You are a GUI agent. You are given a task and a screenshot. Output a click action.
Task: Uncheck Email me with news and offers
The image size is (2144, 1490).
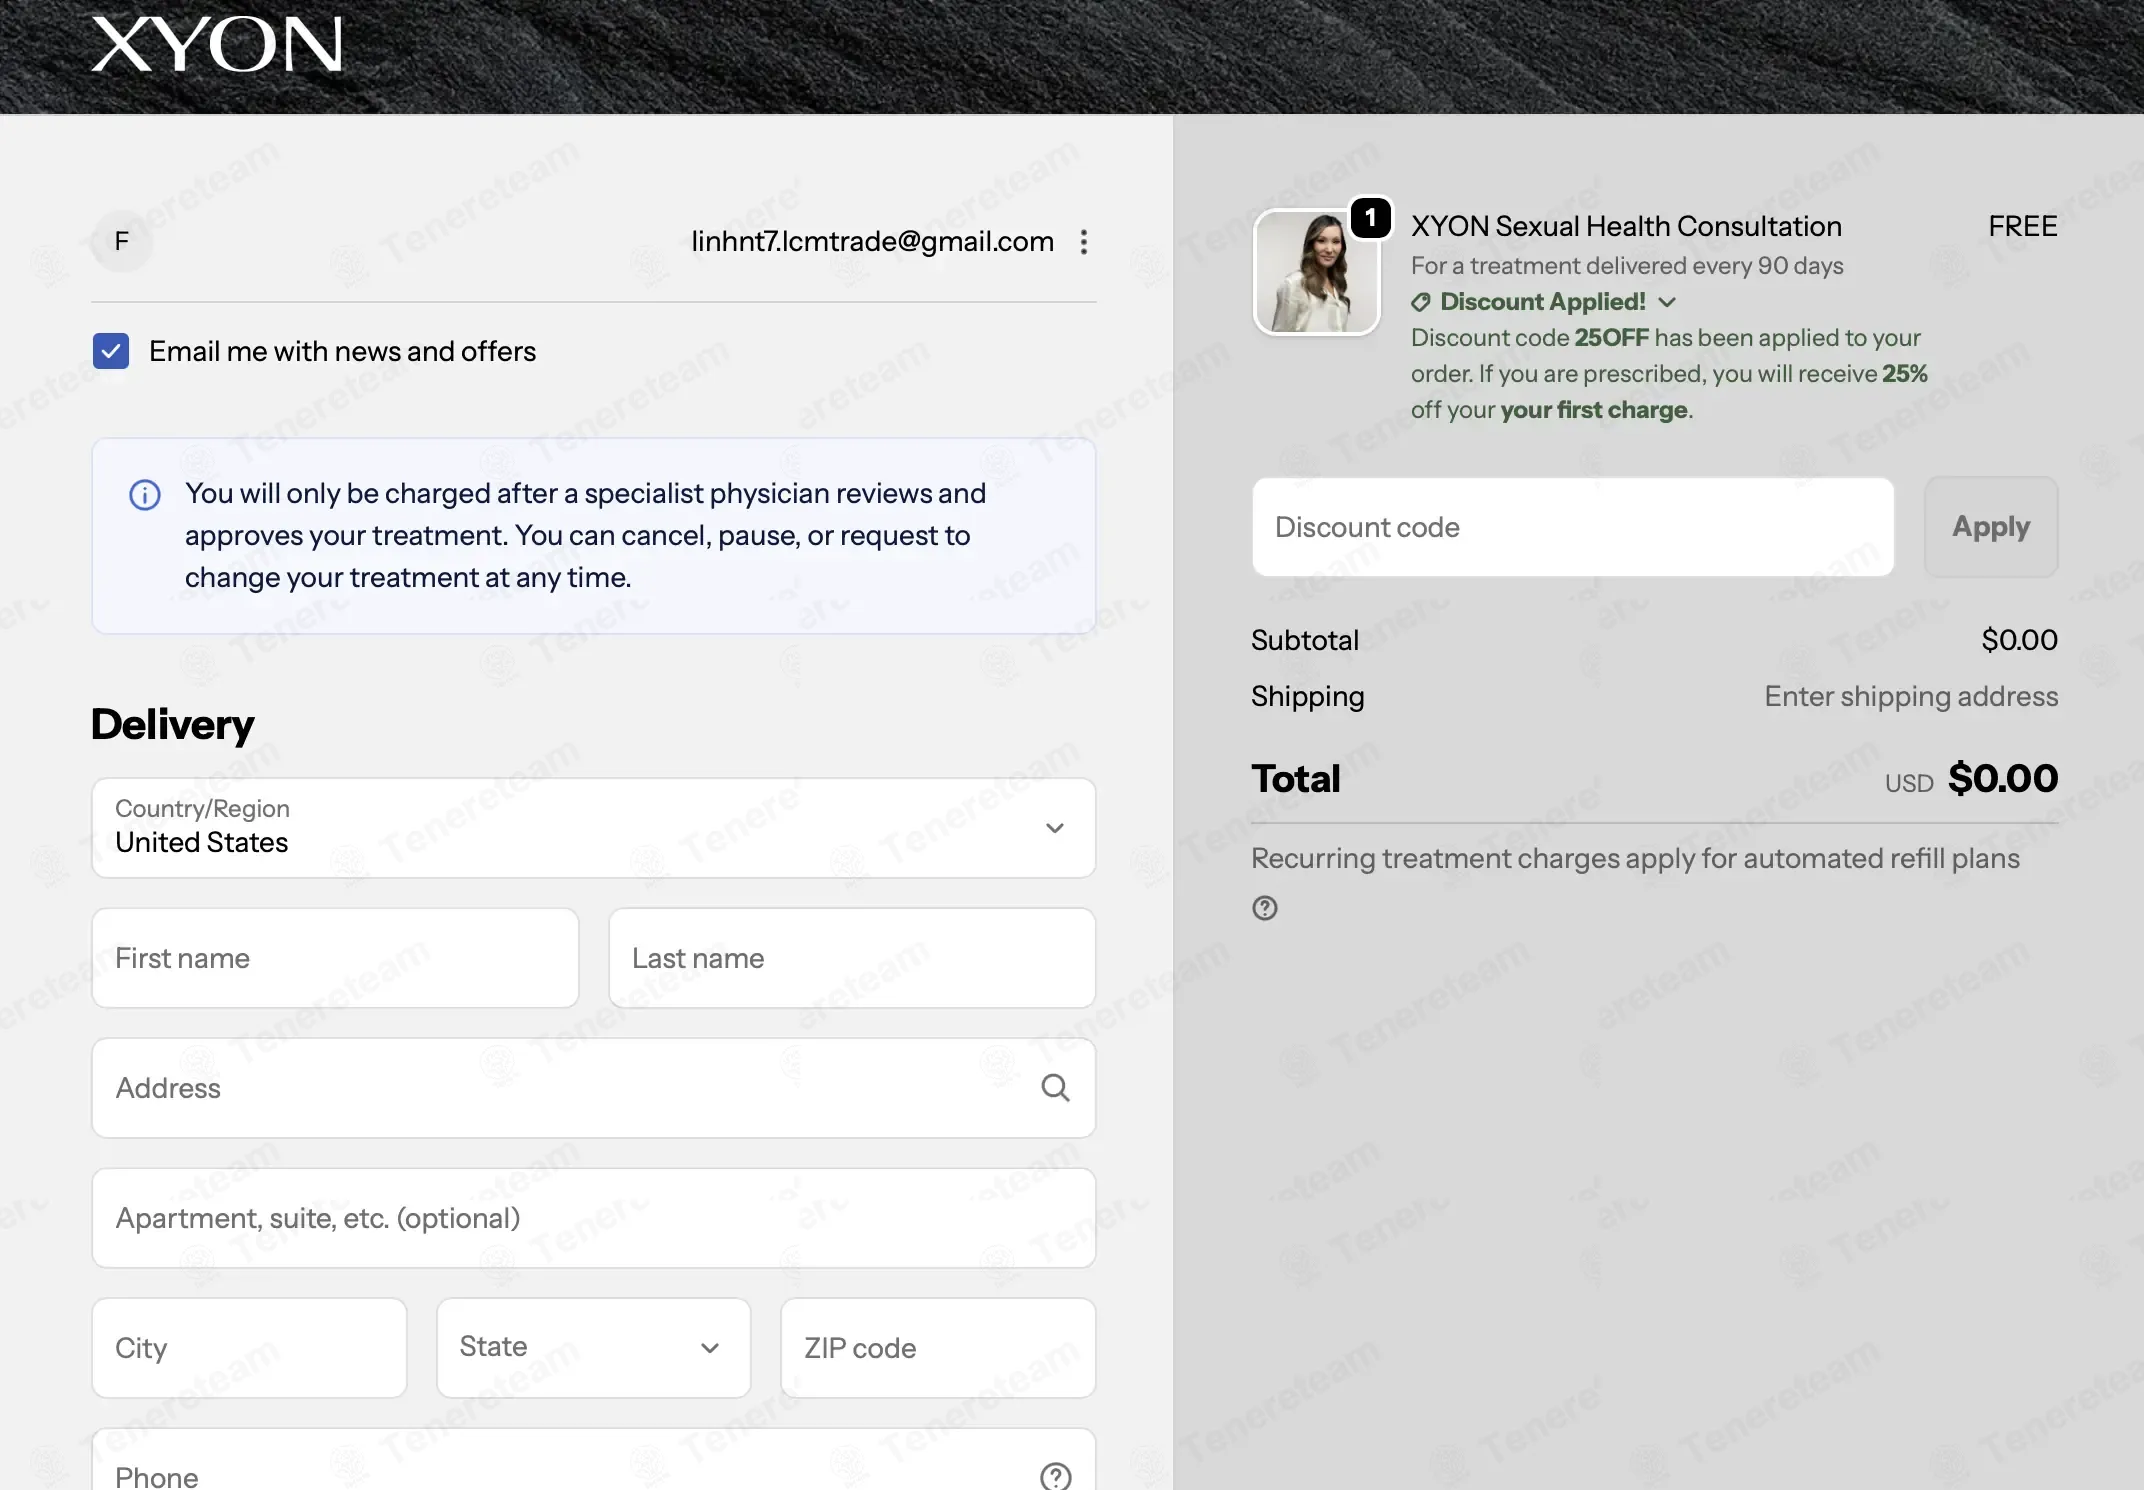click(111, 351)
